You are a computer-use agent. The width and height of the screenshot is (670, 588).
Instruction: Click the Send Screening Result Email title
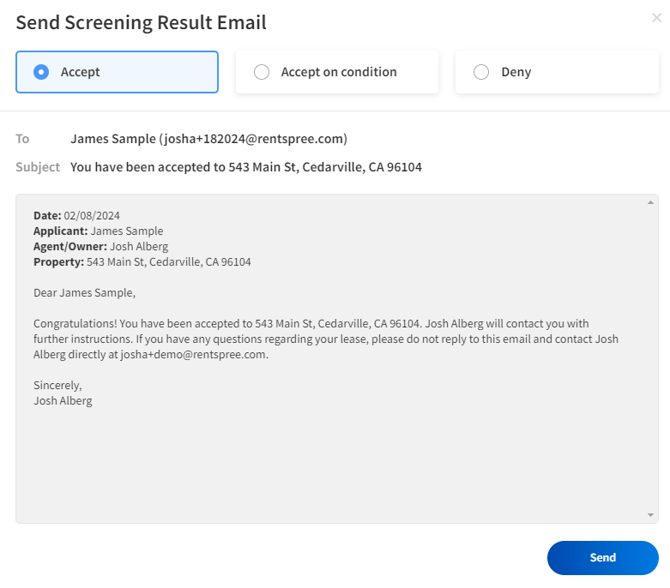[x=141, y=22]
